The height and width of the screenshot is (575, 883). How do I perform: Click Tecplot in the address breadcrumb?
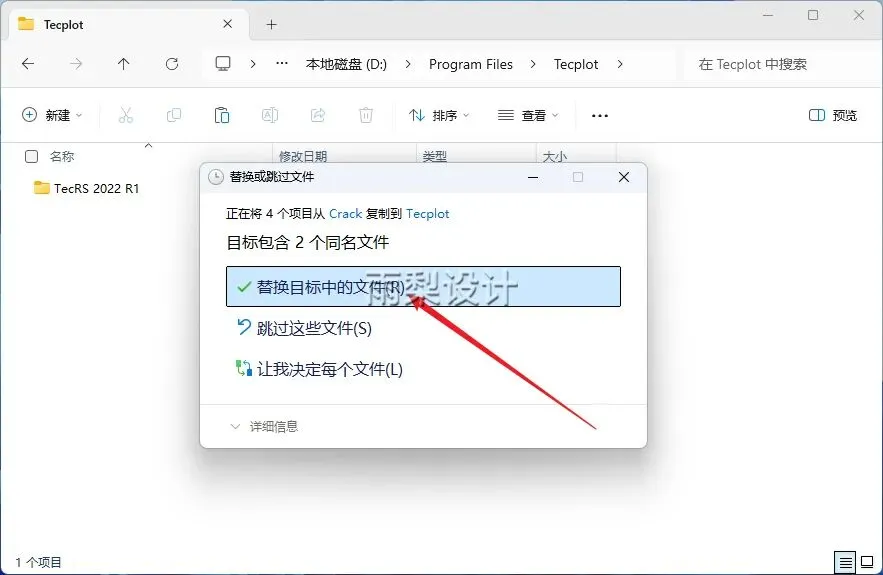576,64
